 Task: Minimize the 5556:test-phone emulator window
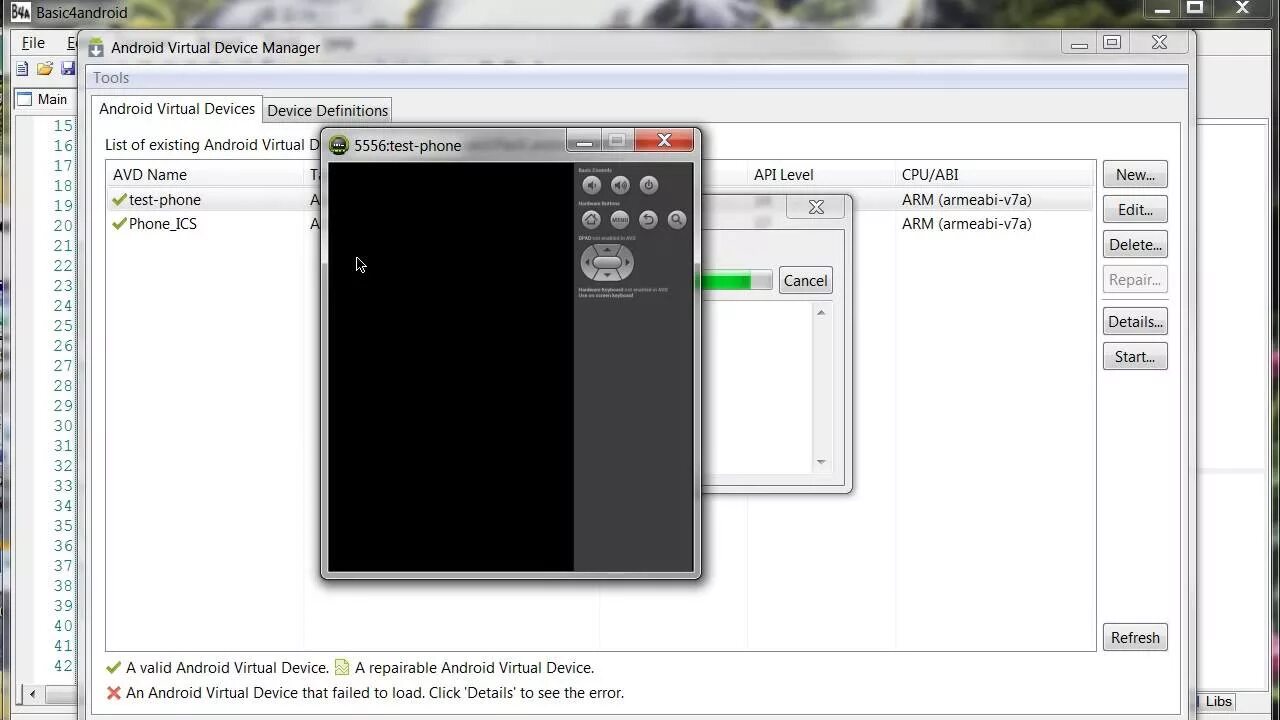pos(584,142)
